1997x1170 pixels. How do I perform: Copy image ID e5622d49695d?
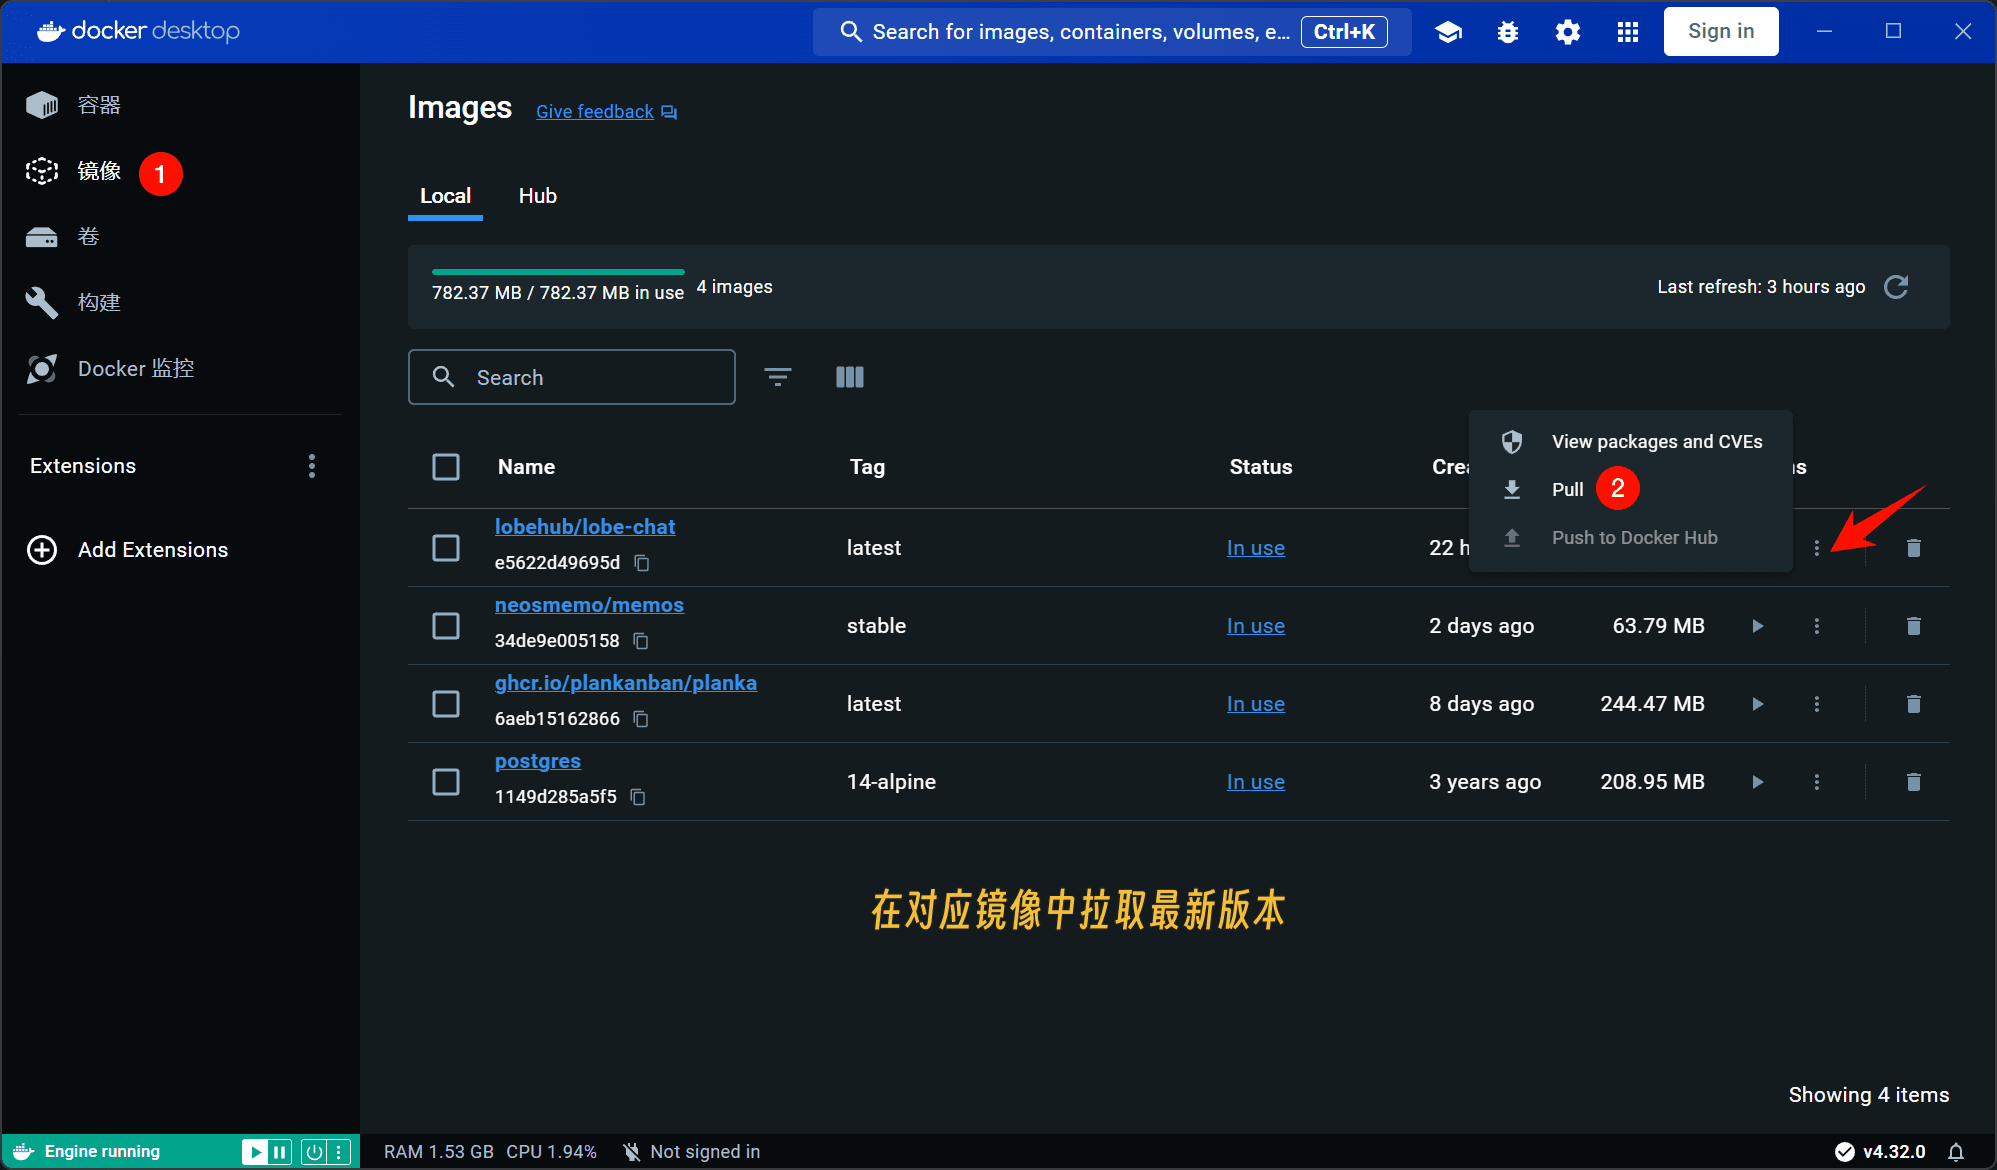point(642,563)
